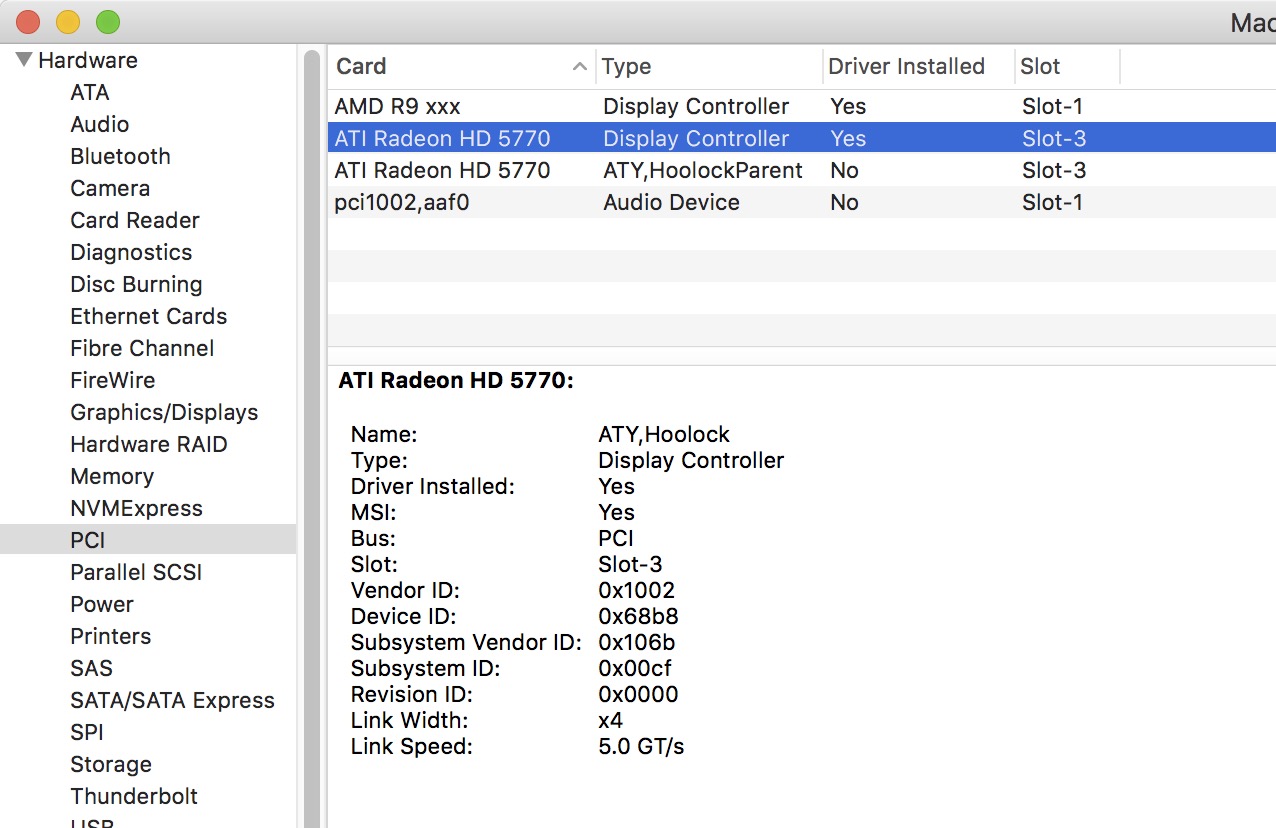Screen dimensions: 1276x828
Task: Sort the table by the Card column
Action: click(461, 66)
